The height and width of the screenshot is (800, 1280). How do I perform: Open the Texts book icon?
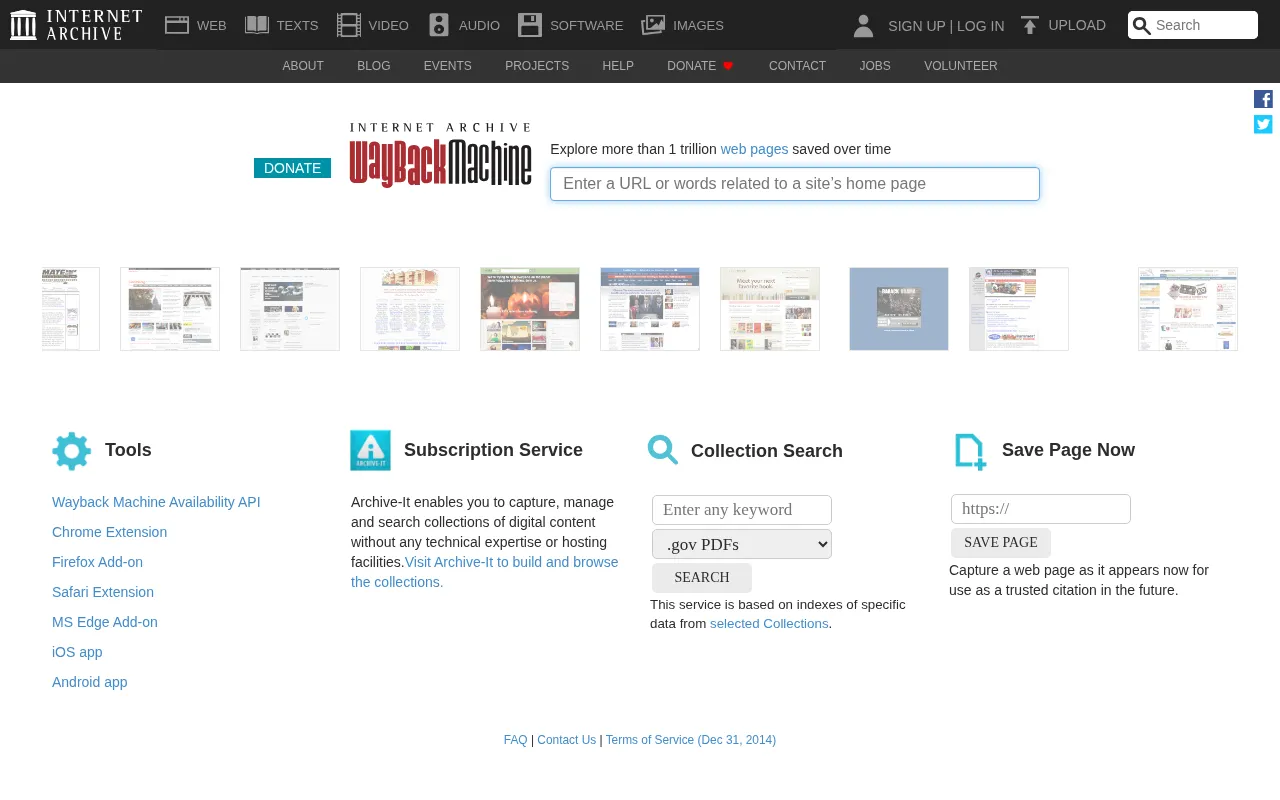tap(257, 25)
